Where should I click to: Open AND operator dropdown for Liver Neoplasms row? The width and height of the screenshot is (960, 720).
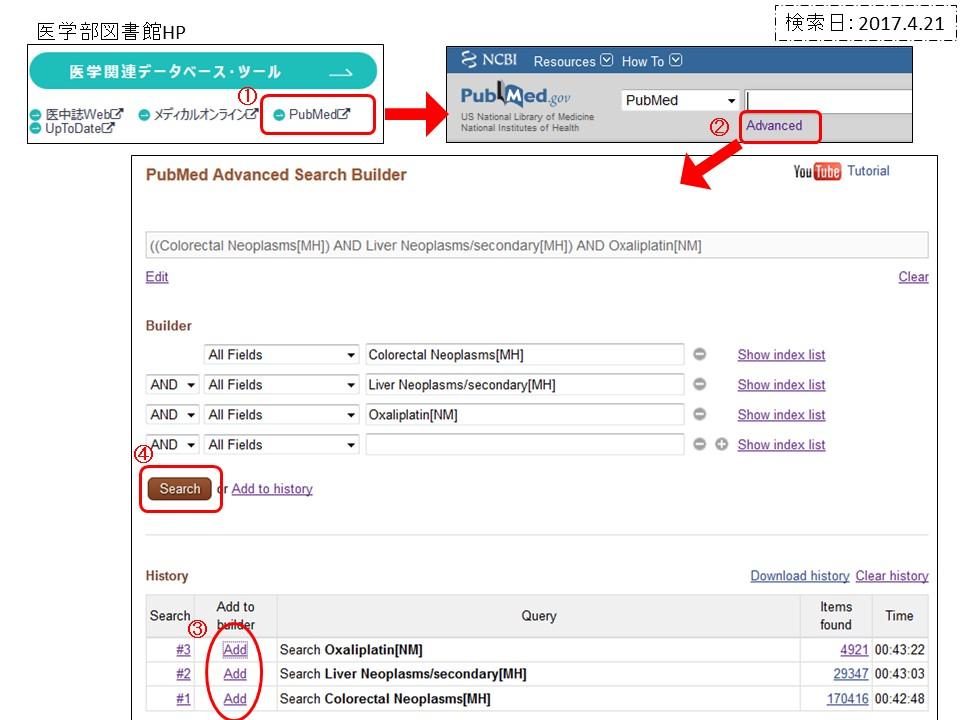tap(173, 384)
